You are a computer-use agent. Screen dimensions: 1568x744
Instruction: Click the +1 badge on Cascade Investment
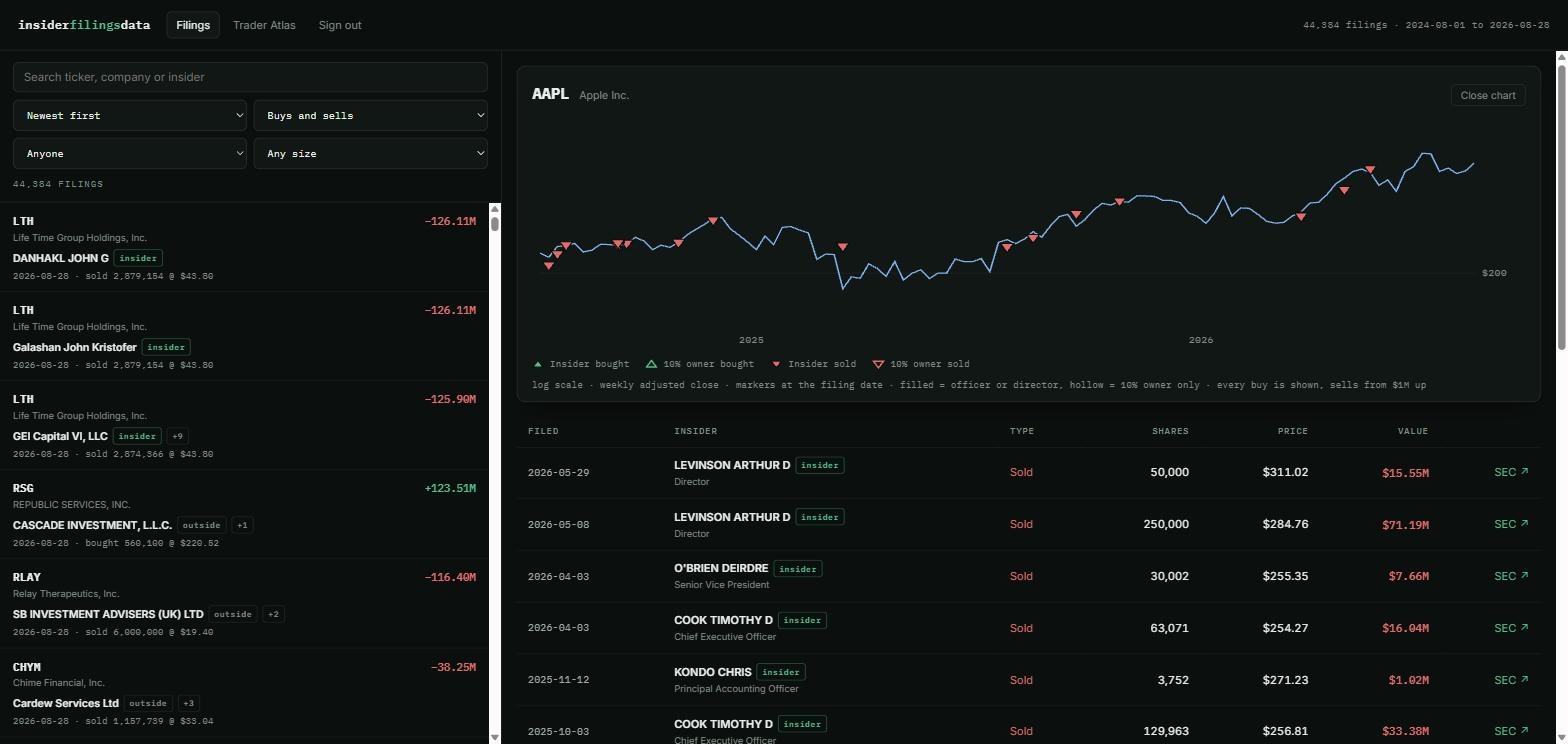(x=242, y=525)
